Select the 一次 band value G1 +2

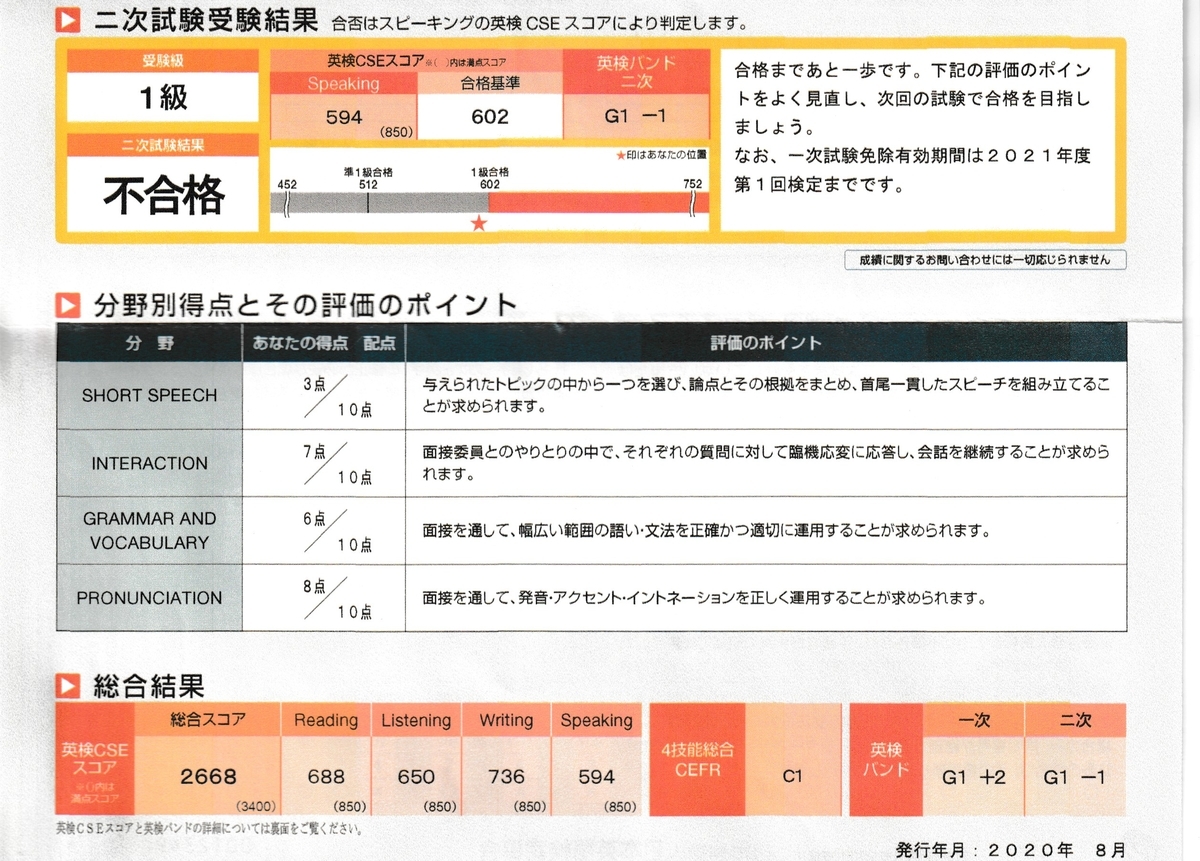[x=974, y=776]
